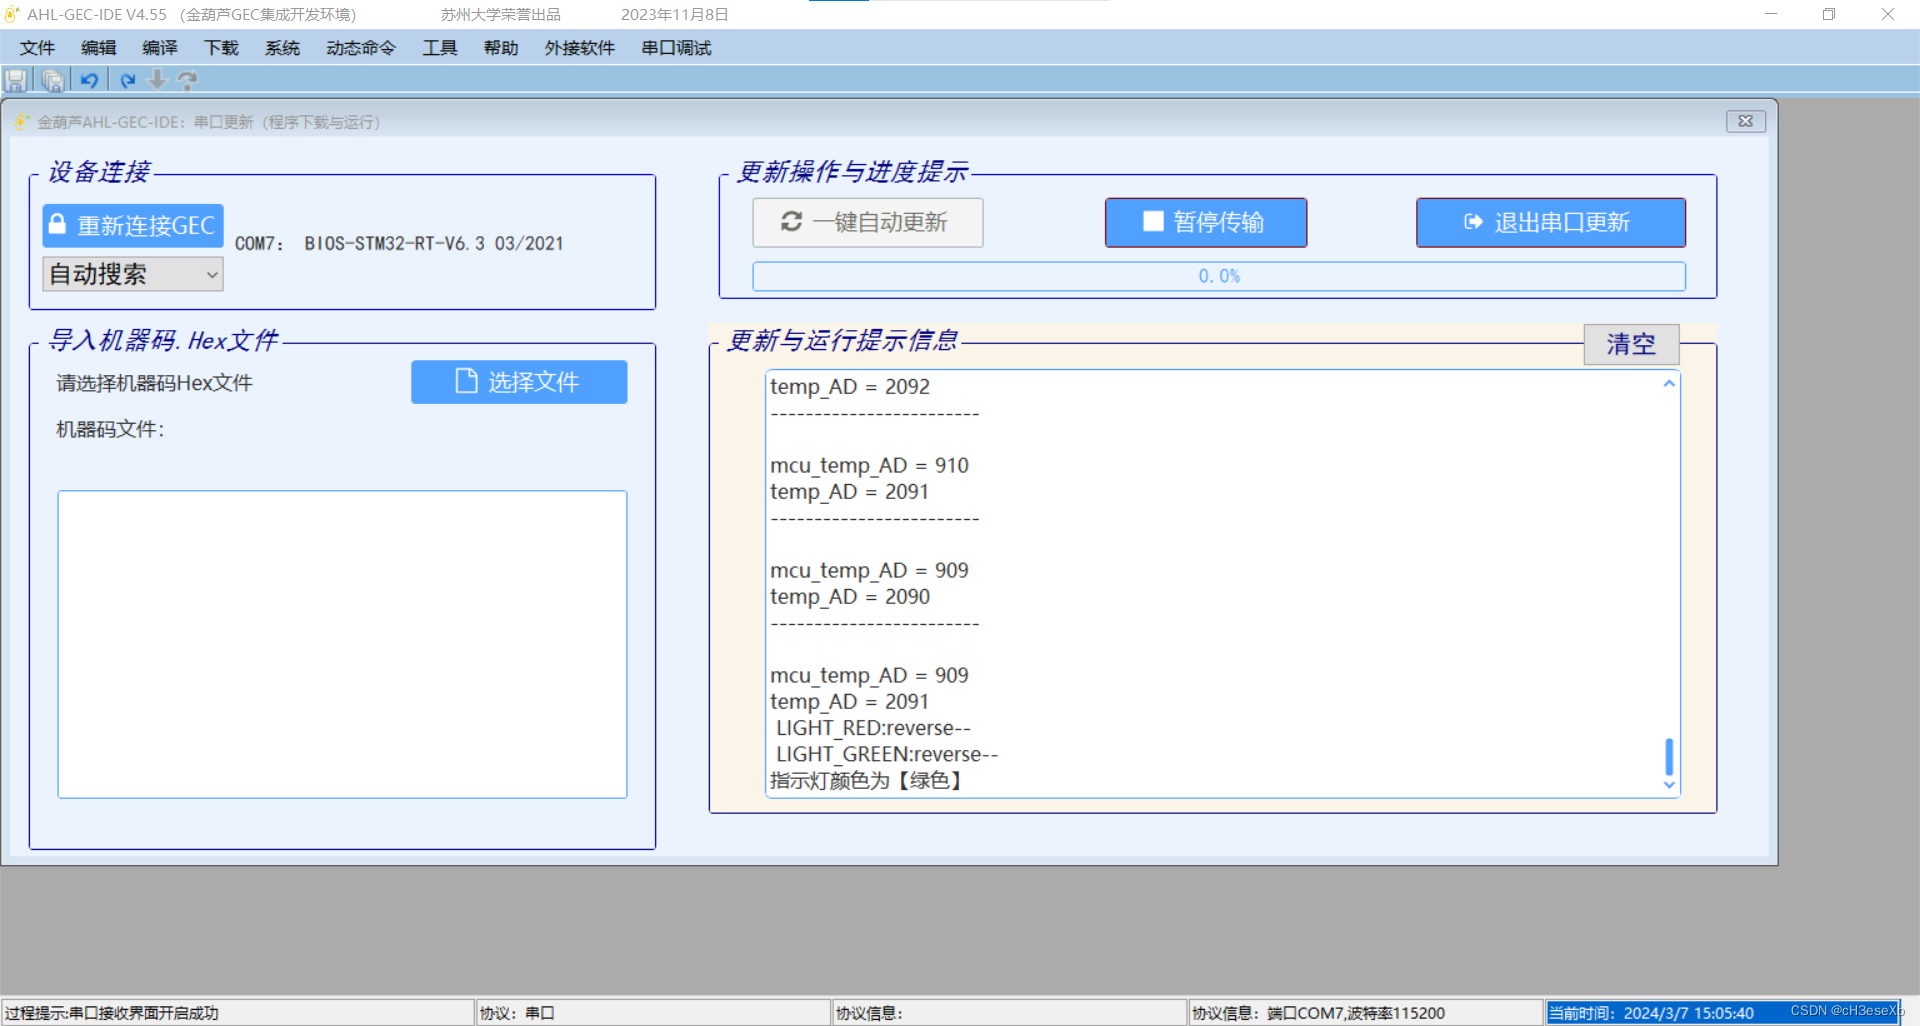The width and height of the screenshot is (1920, 1026).
Task: Open the 下载 menu
Action: (221, 48)
